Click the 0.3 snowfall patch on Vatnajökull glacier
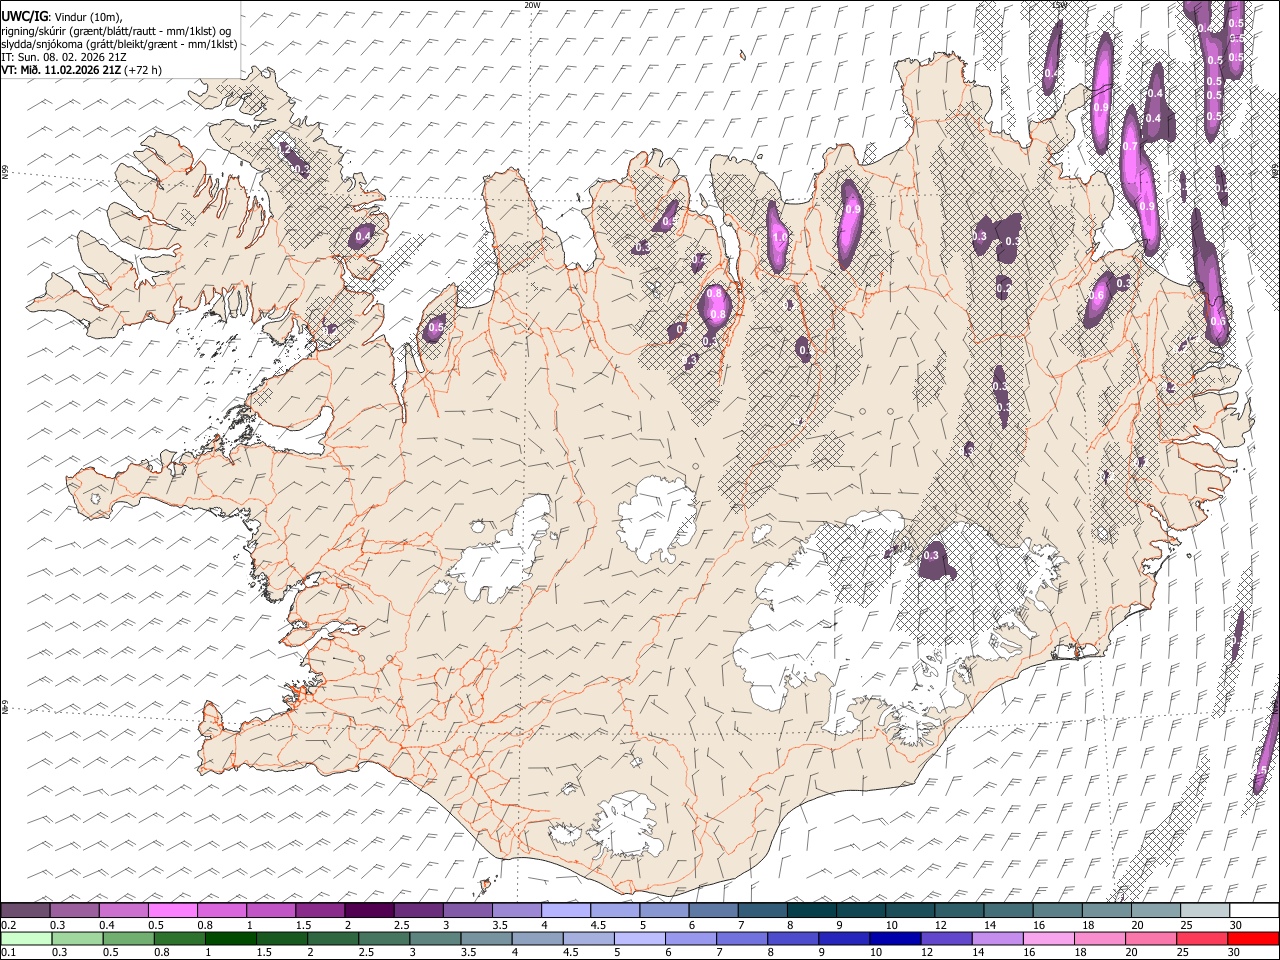 point(935,560)
